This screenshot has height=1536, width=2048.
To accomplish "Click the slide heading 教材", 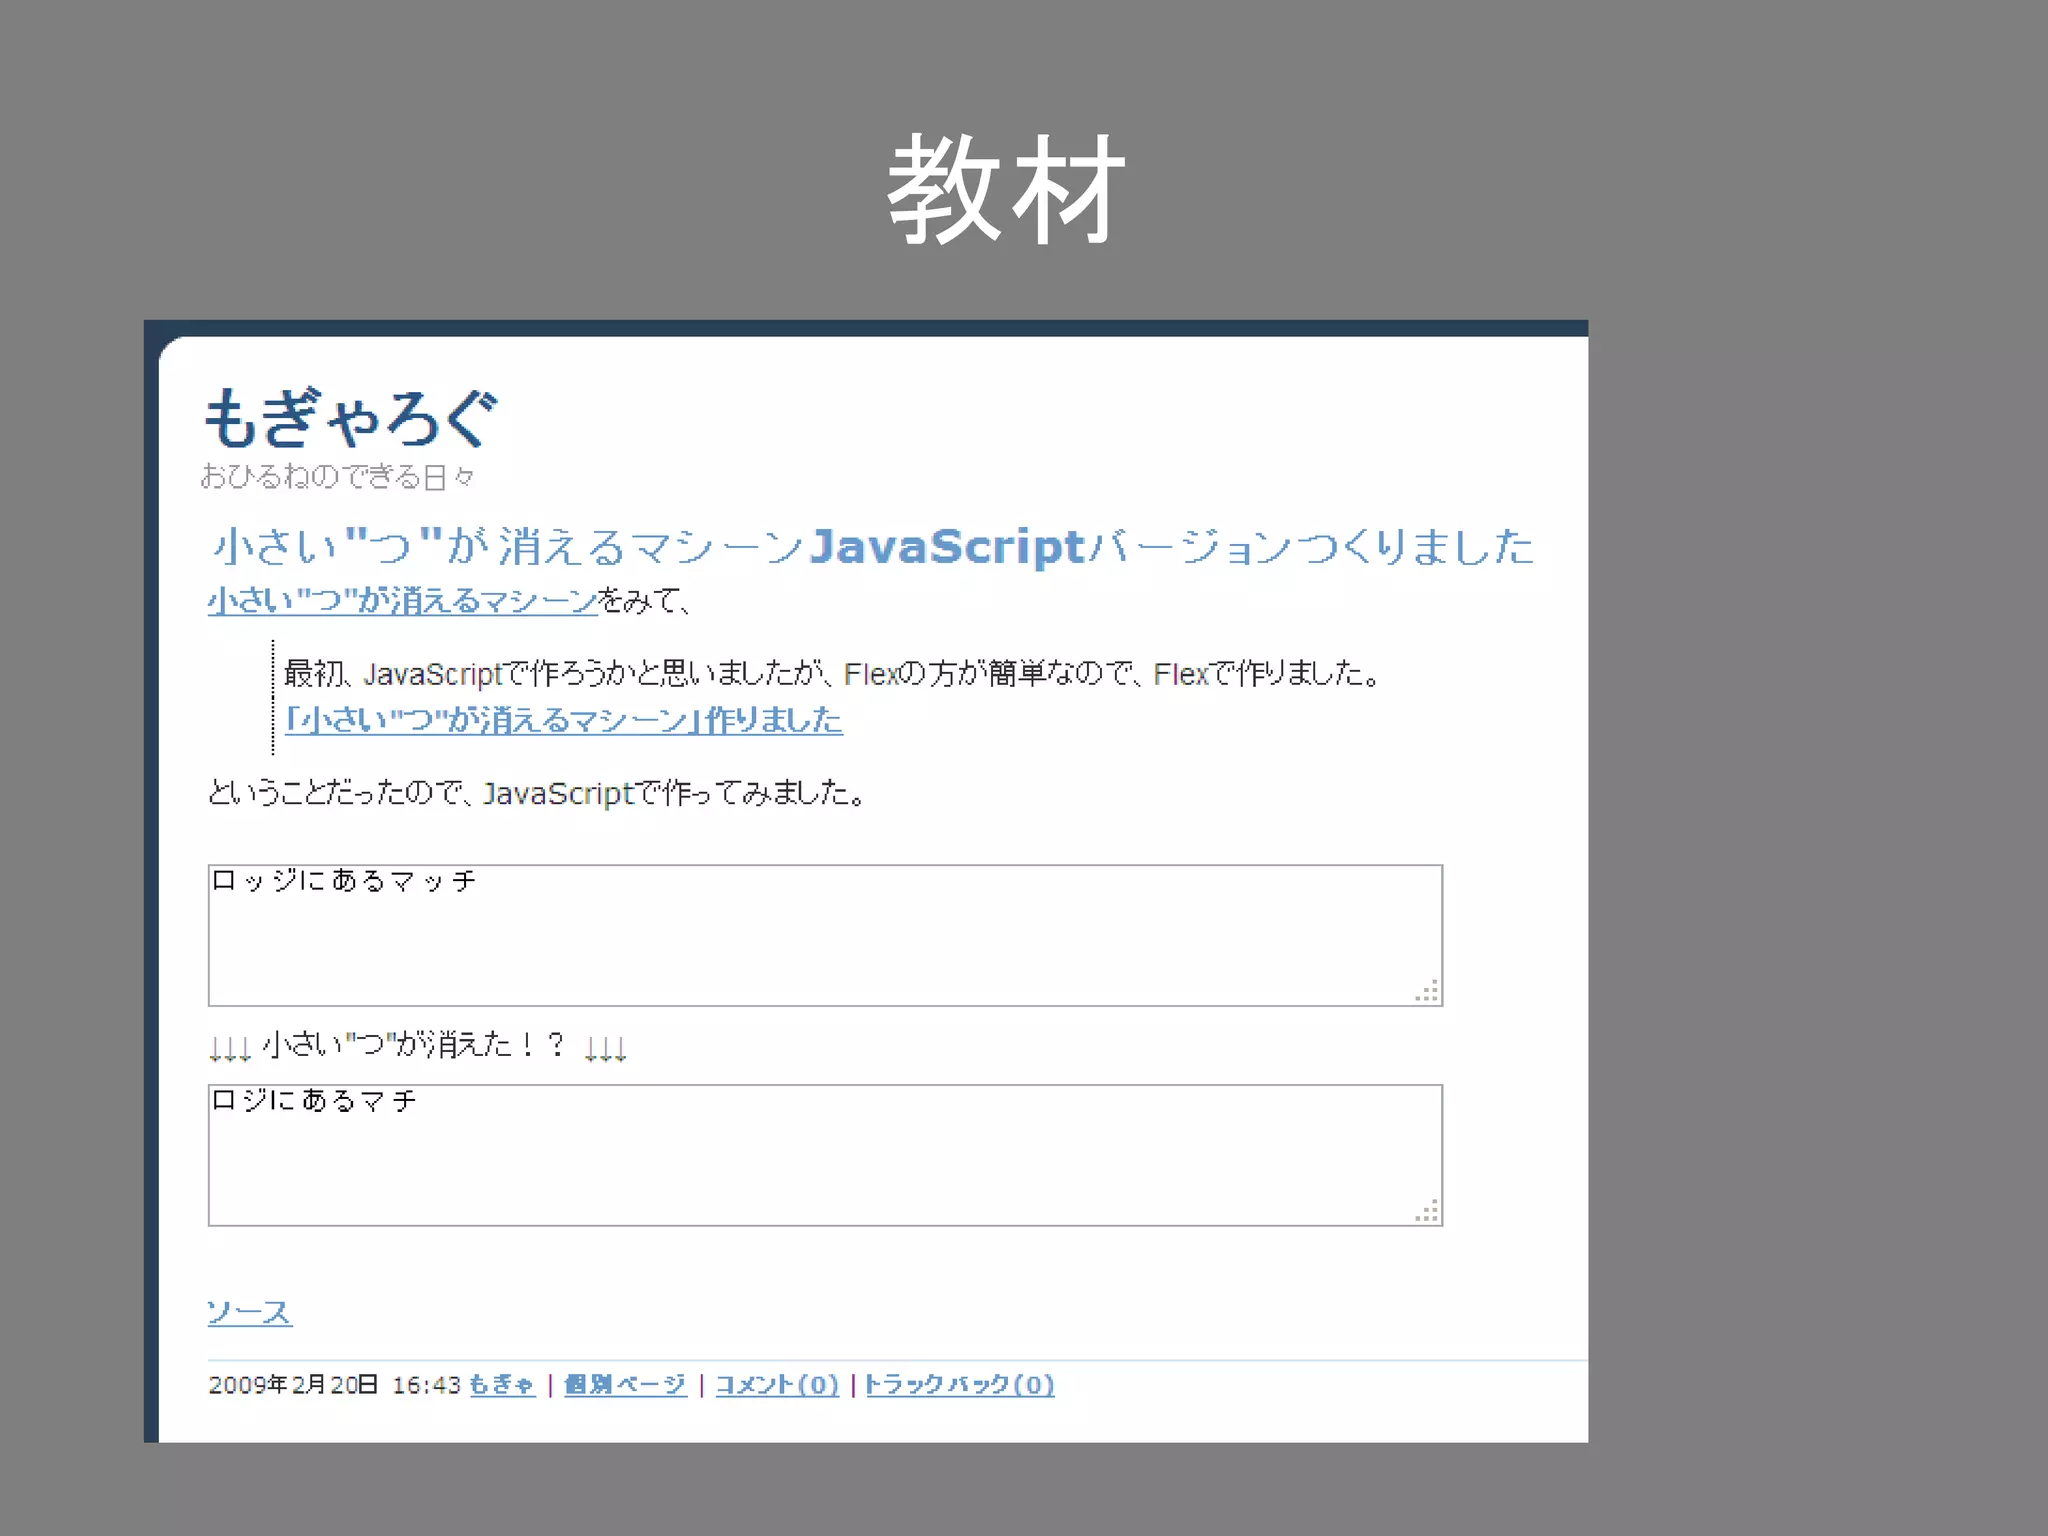I will point(1006,190).
